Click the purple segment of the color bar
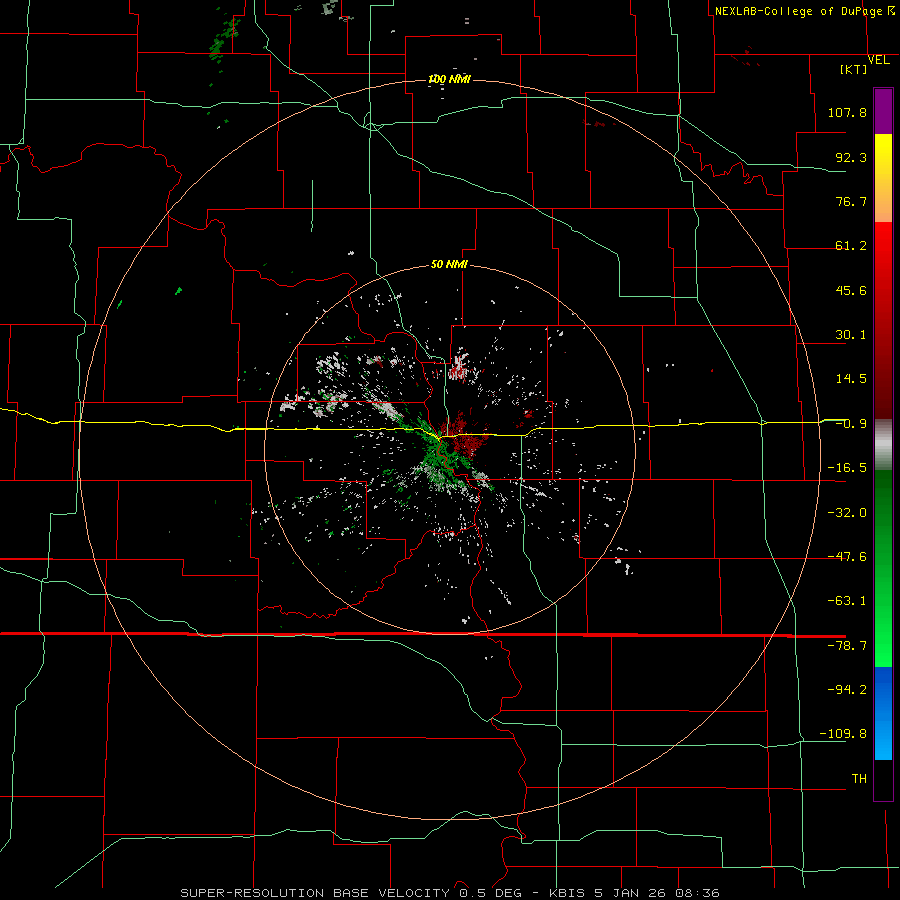The image size is (900, 900). pos(883,111)
